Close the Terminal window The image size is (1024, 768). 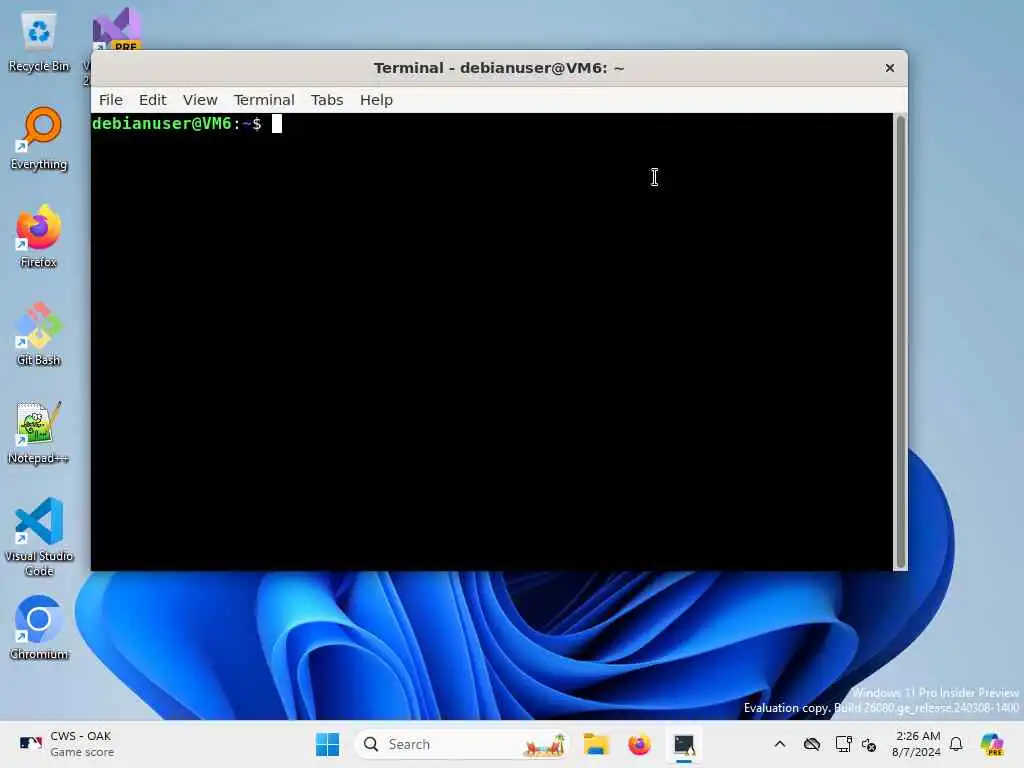(x=889, y=68)
